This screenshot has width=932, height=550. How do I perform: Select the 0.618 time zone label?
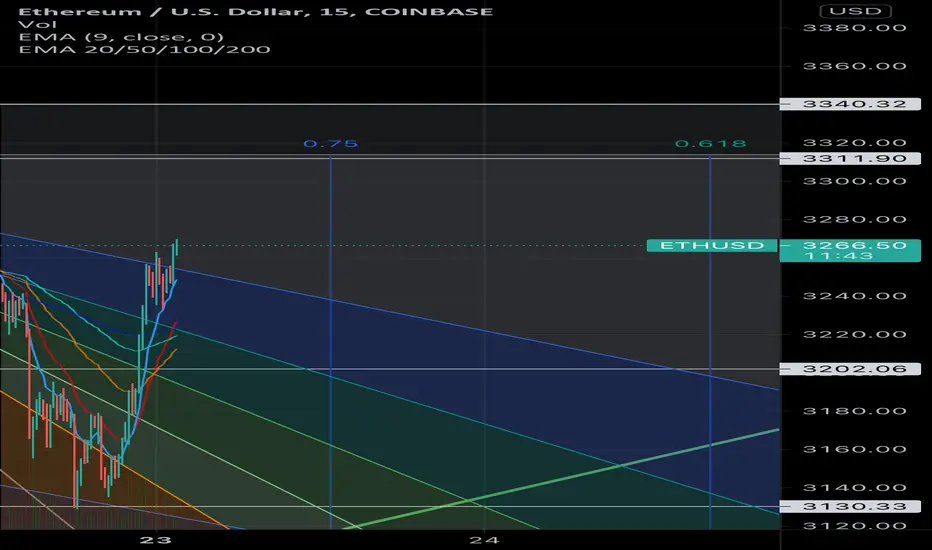coord(710,143)
